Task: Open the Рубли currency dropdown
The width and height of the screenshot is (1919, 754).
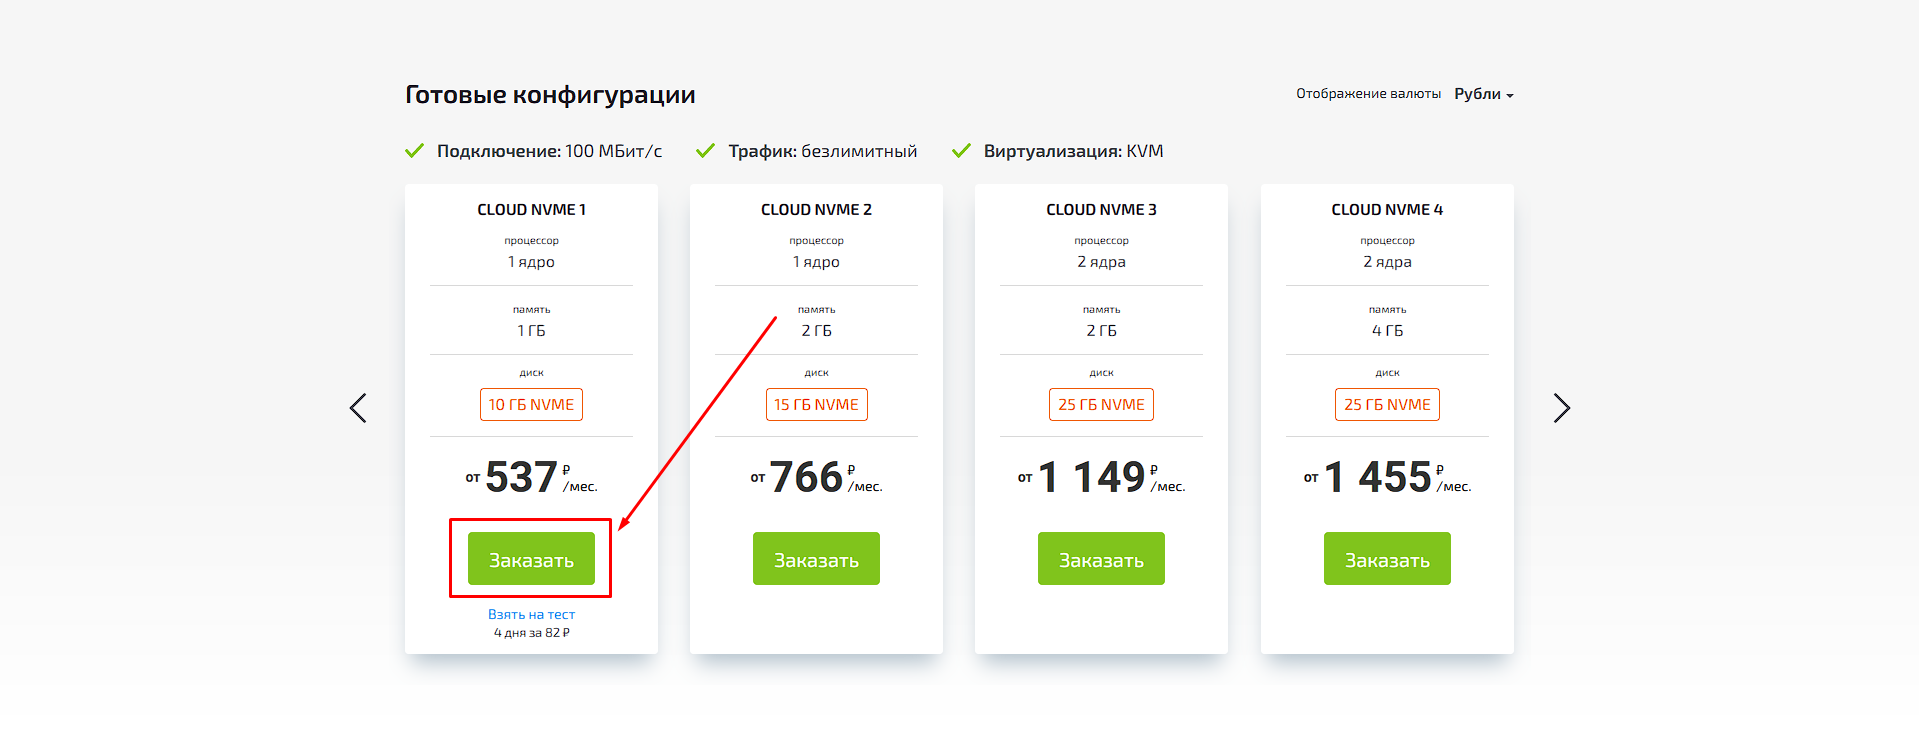Action: coord(1484,94)
